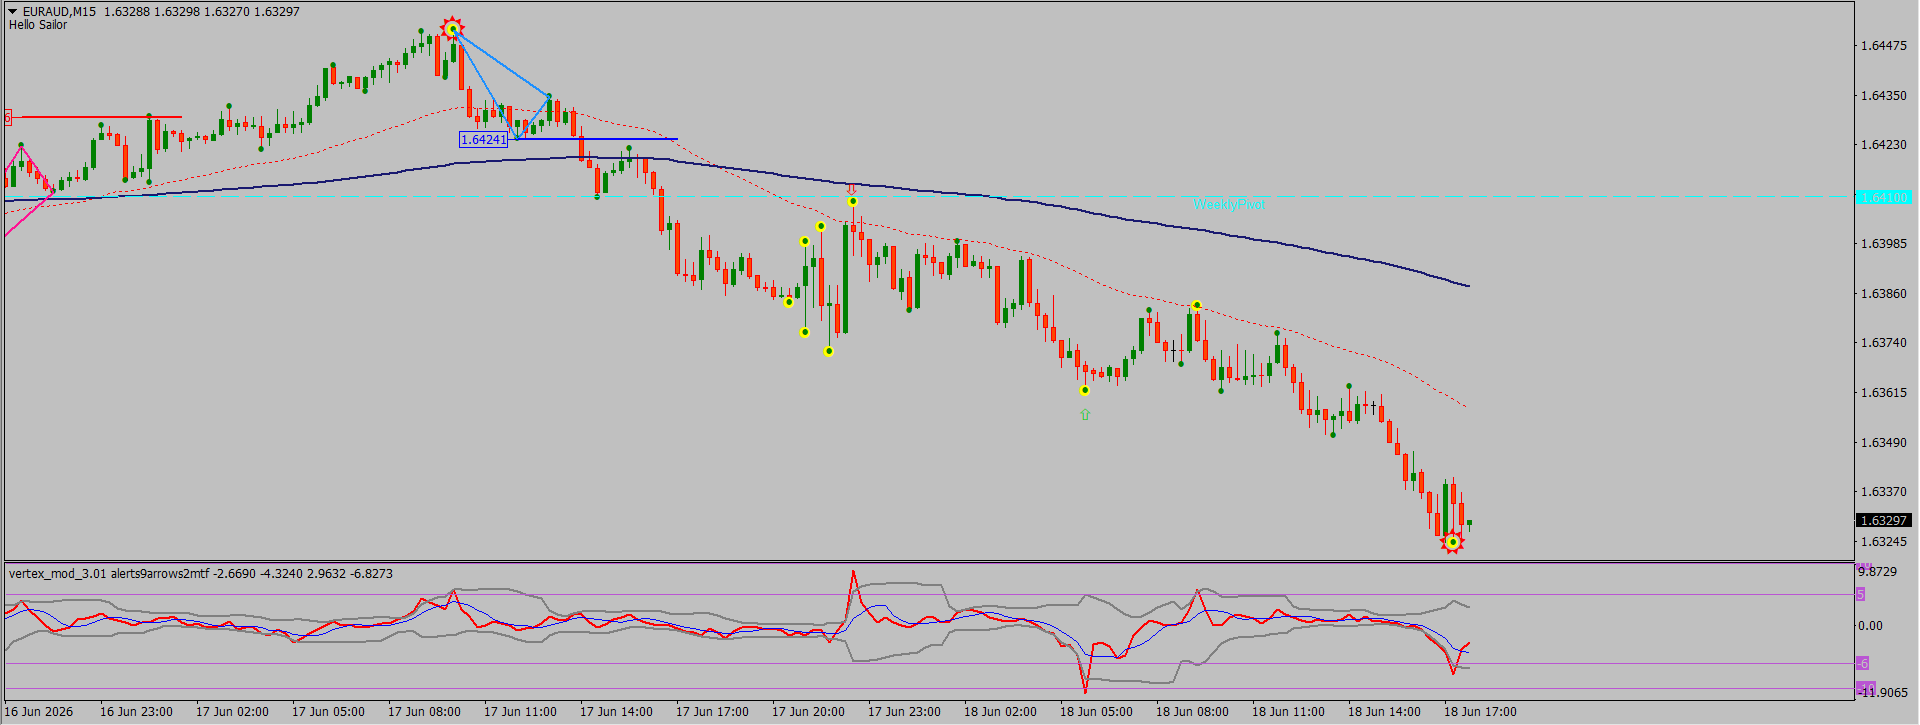The width and height of the screenshot is (1920, 725).
Task: Click the 1.63860 price axis label
Action: pos(1883,294)
